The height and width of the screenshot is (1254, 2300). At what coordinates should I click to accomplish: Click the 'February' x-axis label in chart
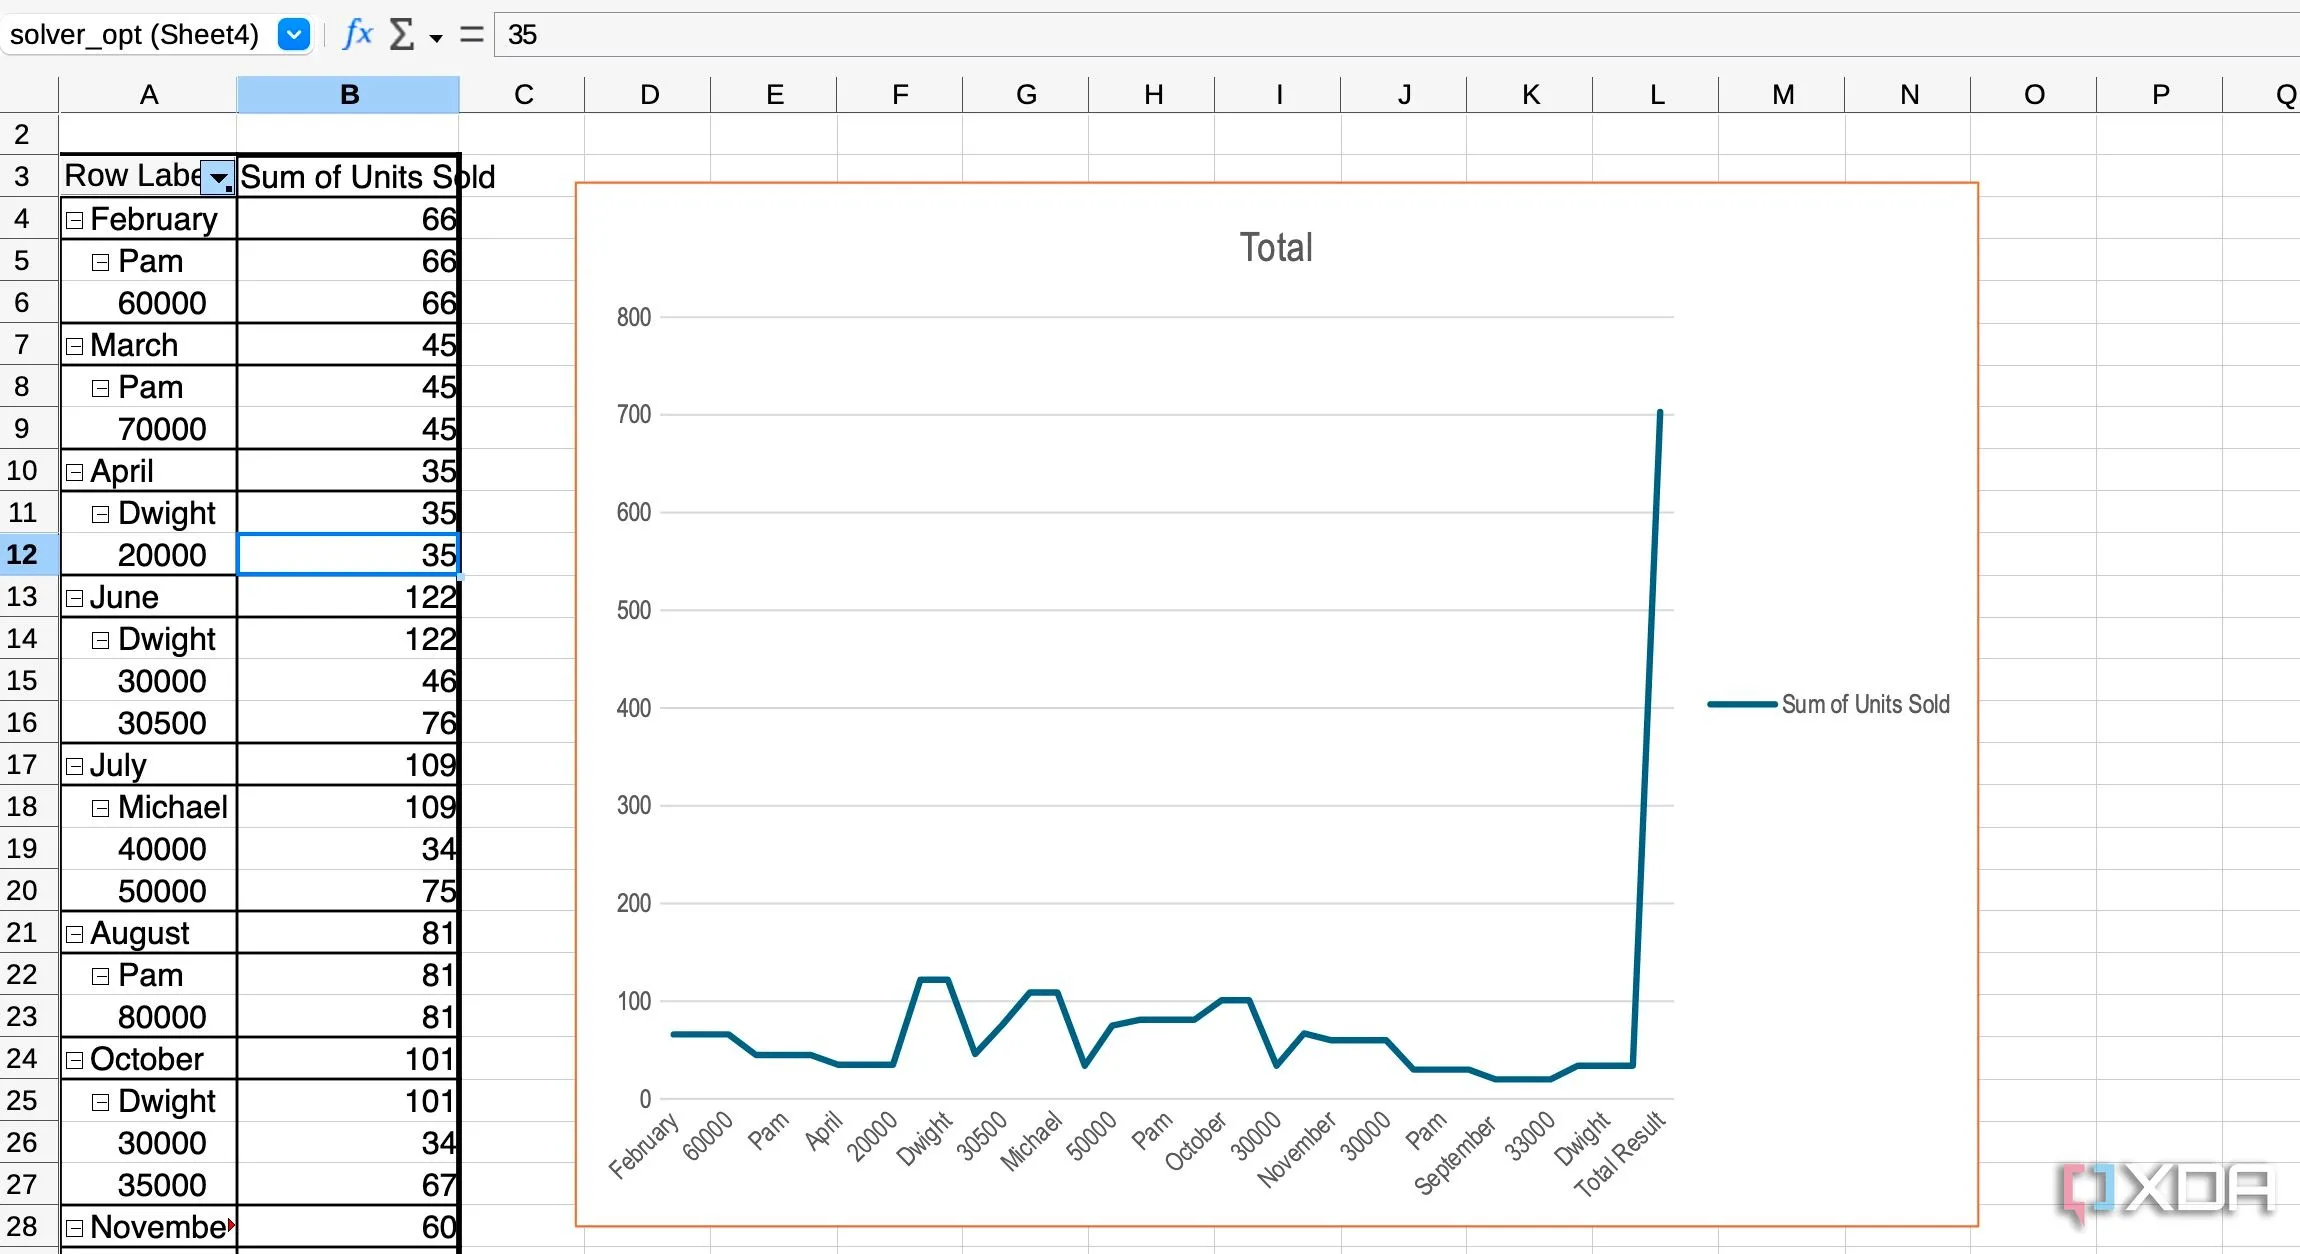(645, 1145)
